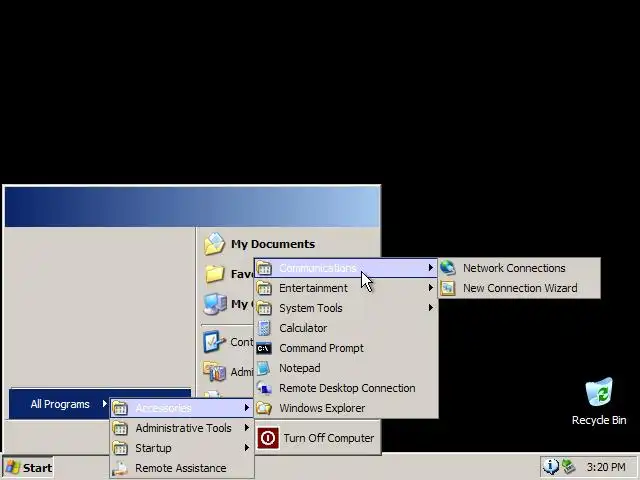Click the Calculator icon

coord(264,328)
